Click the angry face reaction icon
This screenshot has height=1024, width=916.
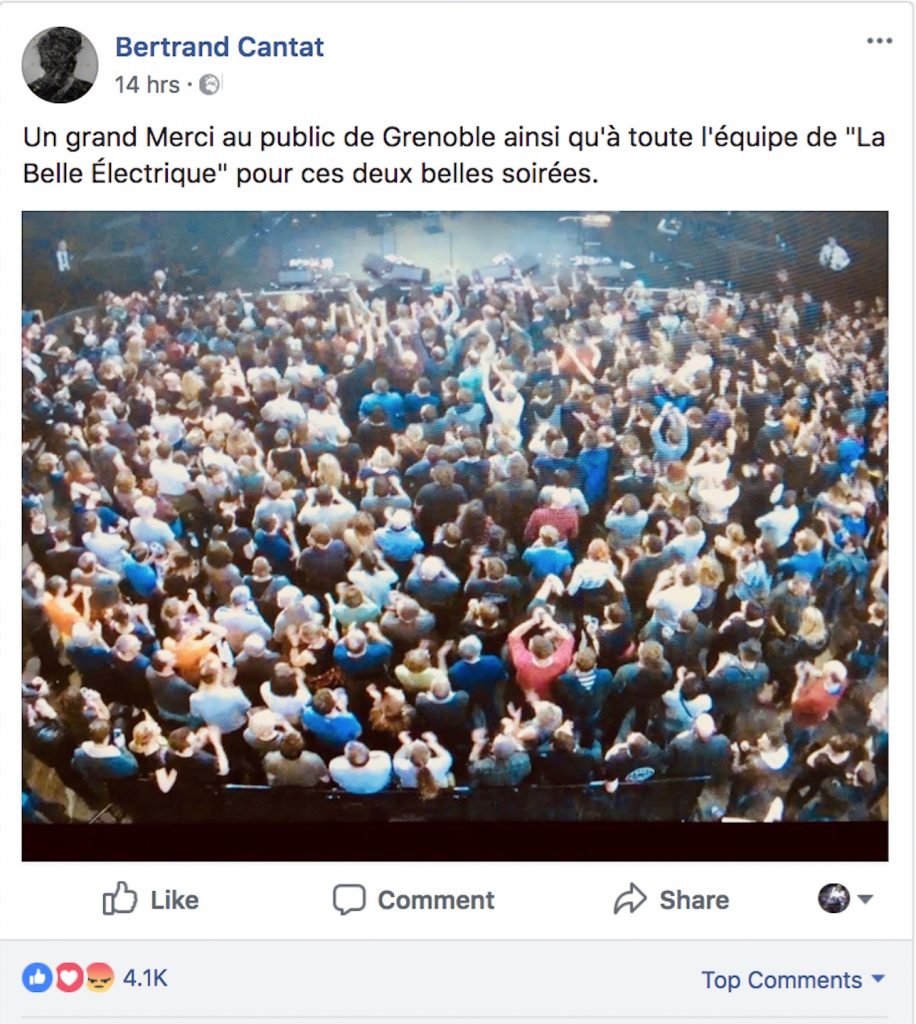[x=99, y=978]
